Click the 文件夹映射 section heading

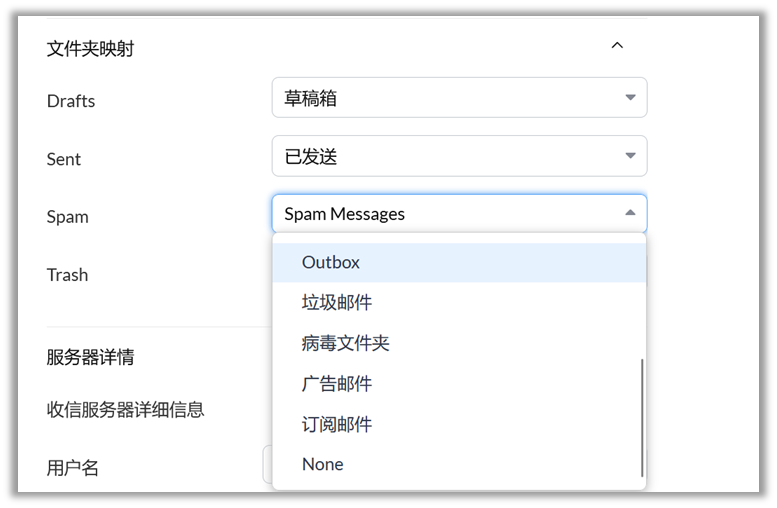[91, 49]
